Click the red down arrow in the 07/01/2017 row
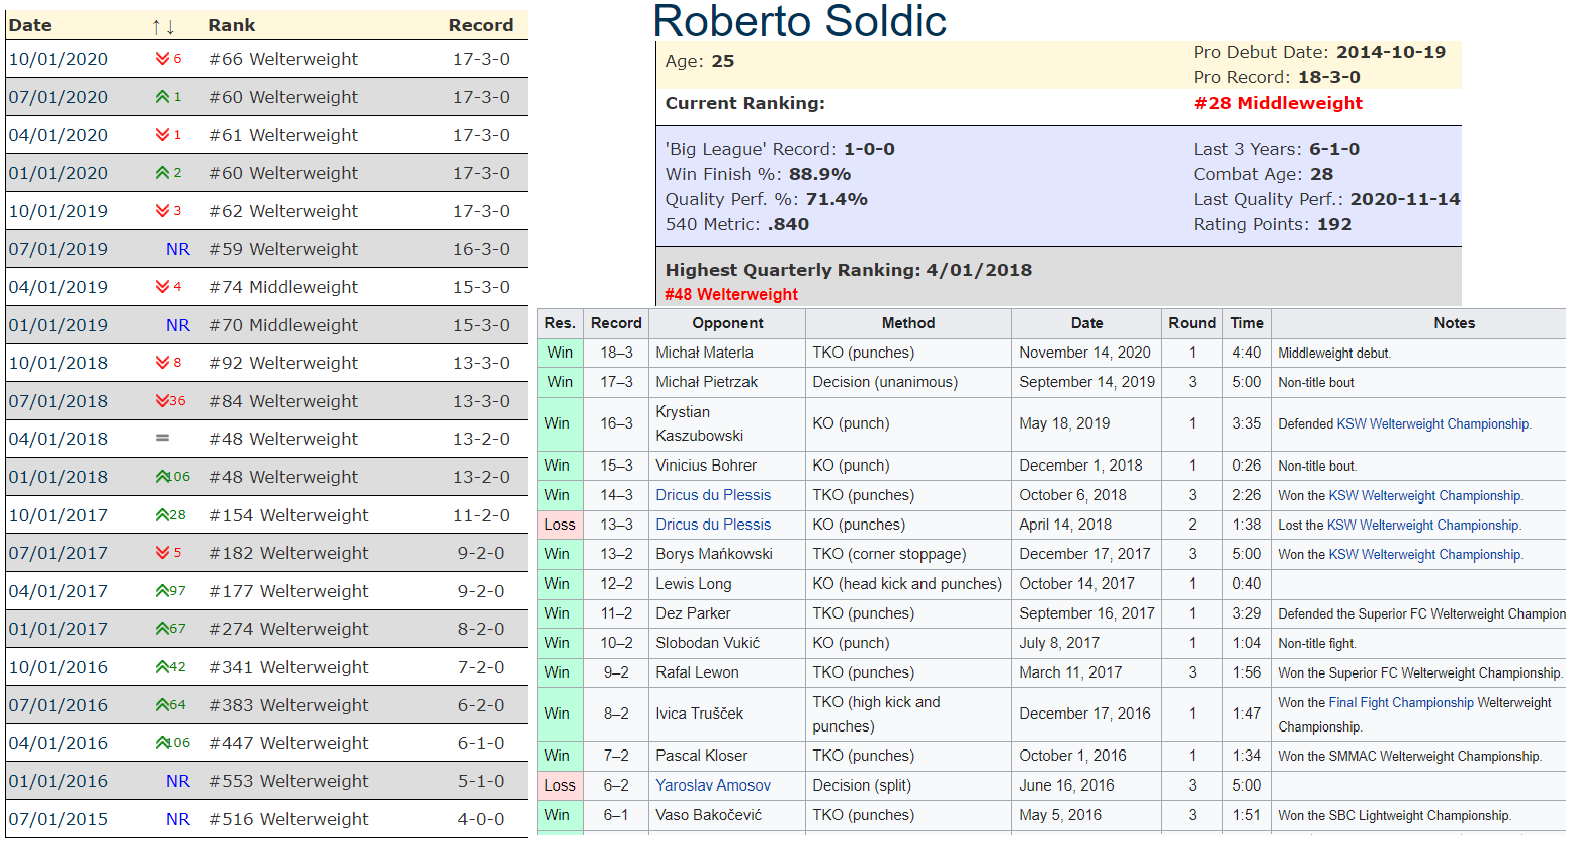1571x844 pixels. 162,553
